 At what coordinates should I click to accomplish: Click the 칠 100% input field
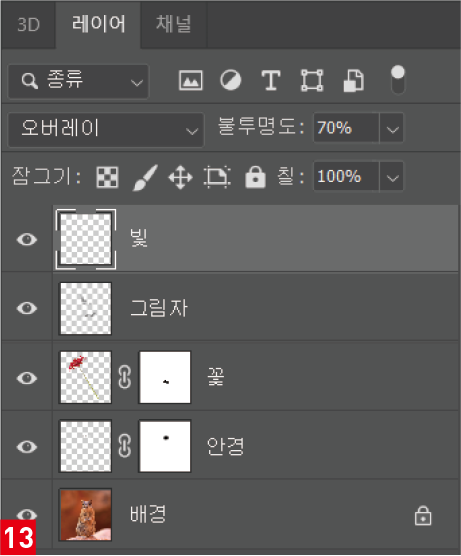tap(346, 176)
